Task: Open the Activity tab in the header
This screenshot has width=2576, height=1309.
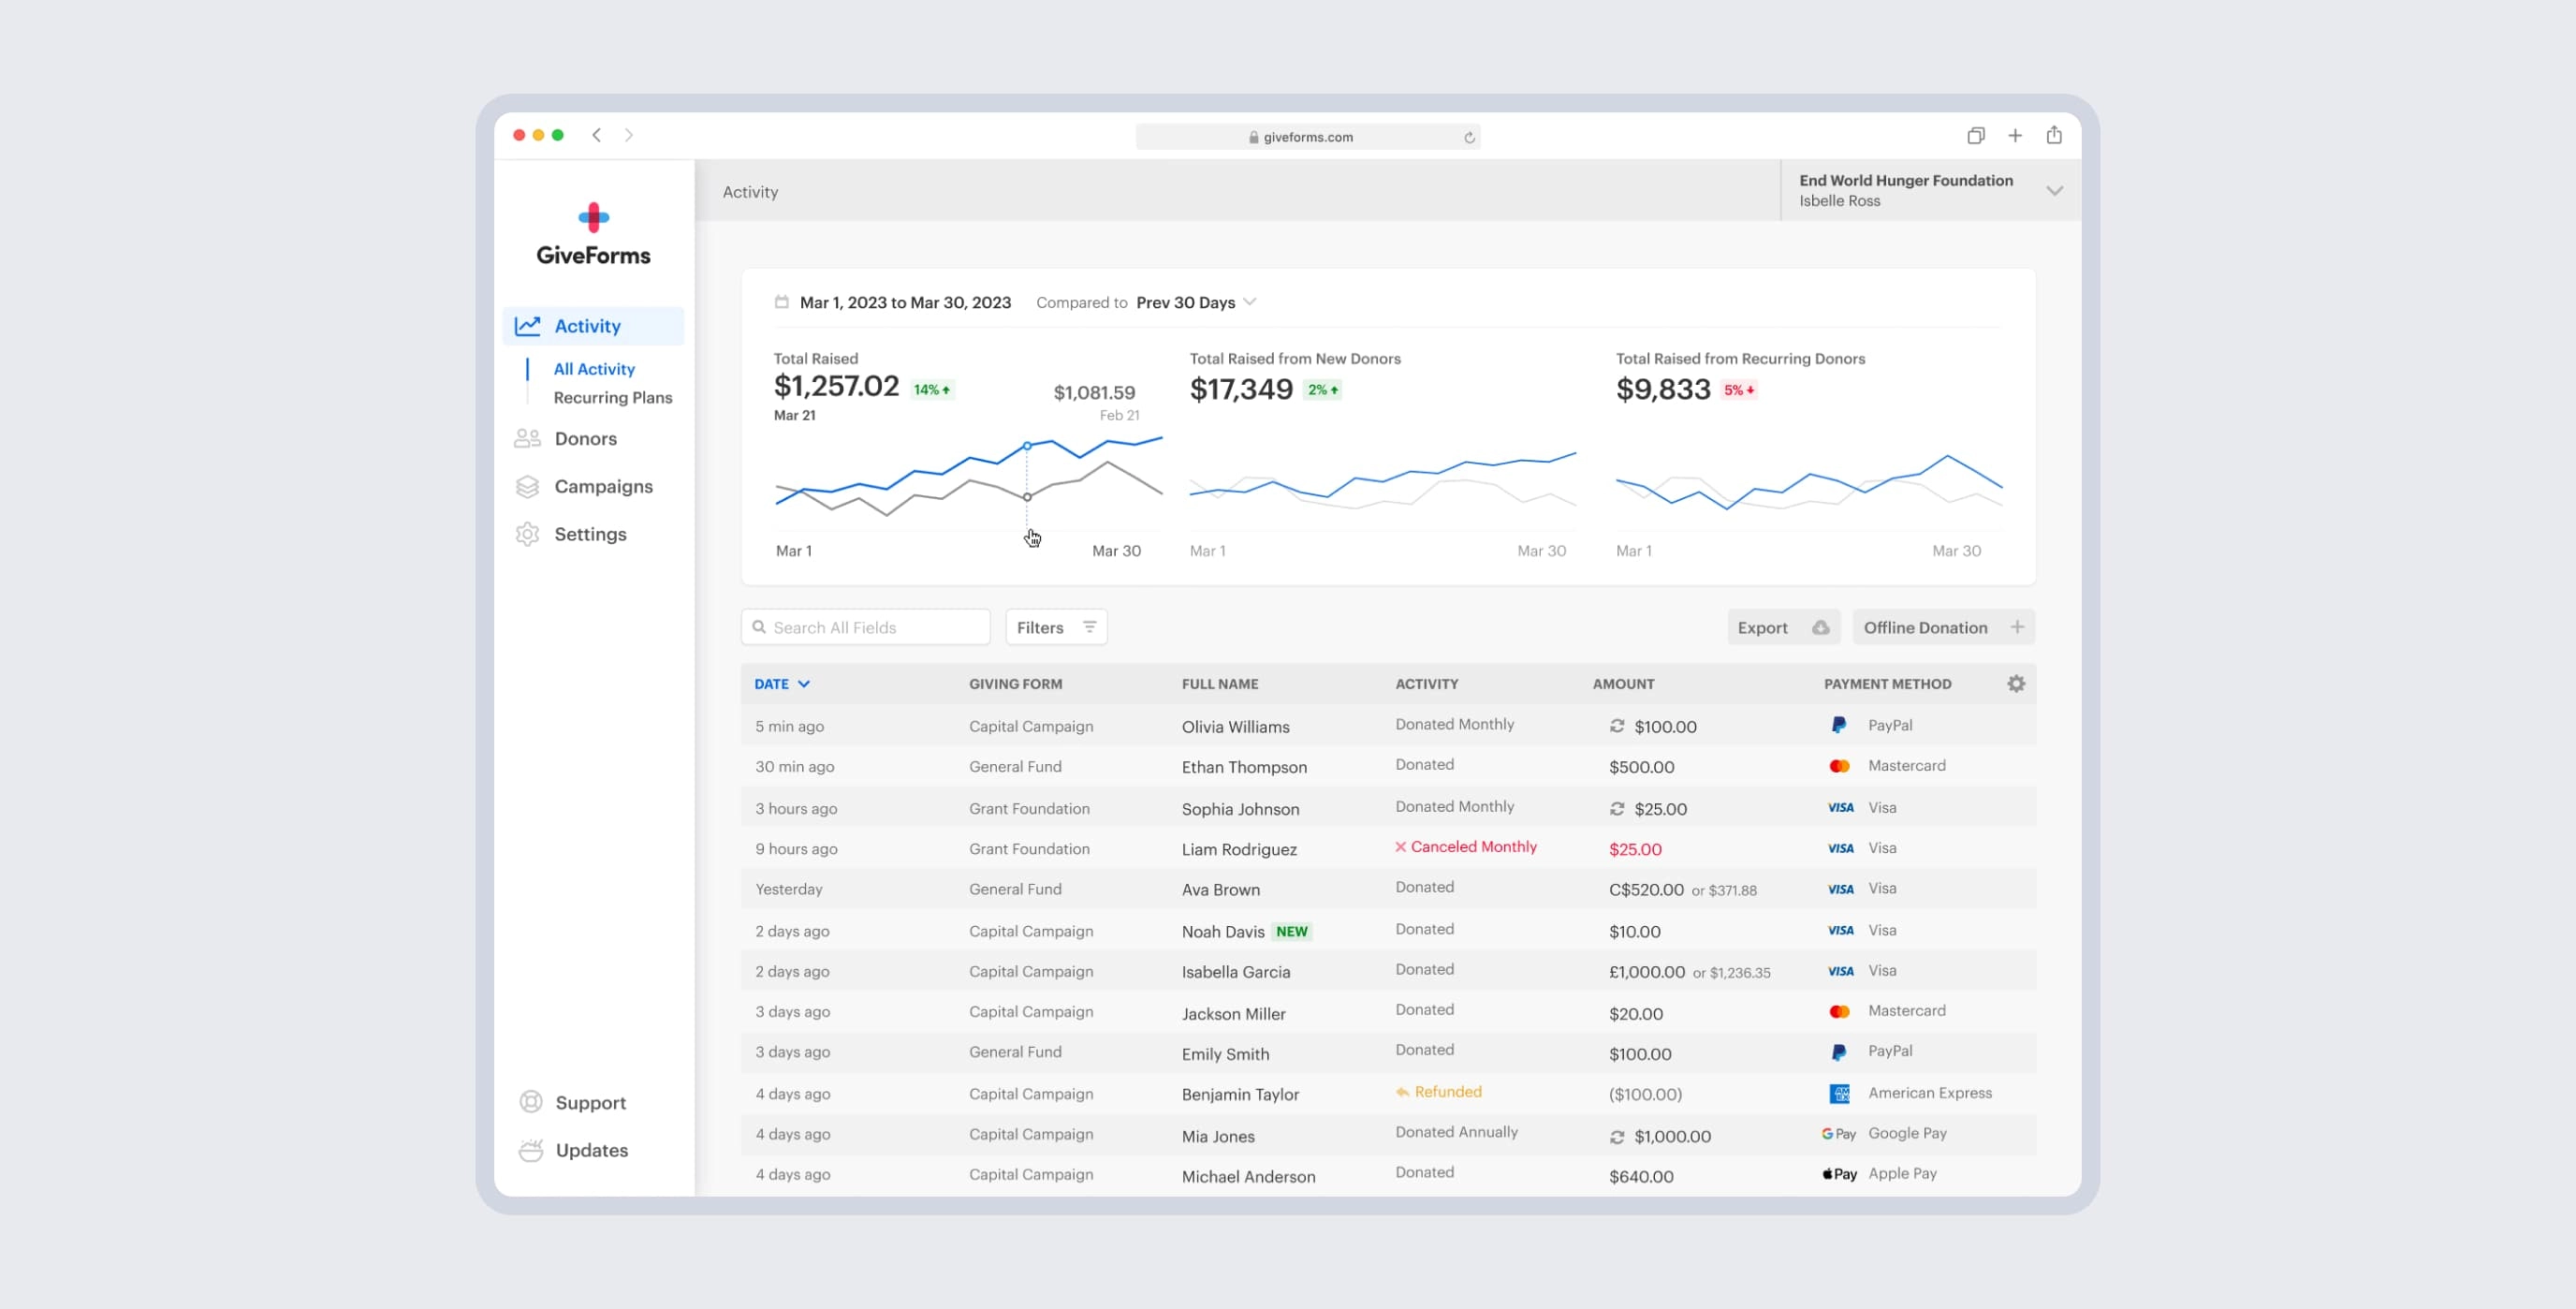Action: (x=750, y=191)
